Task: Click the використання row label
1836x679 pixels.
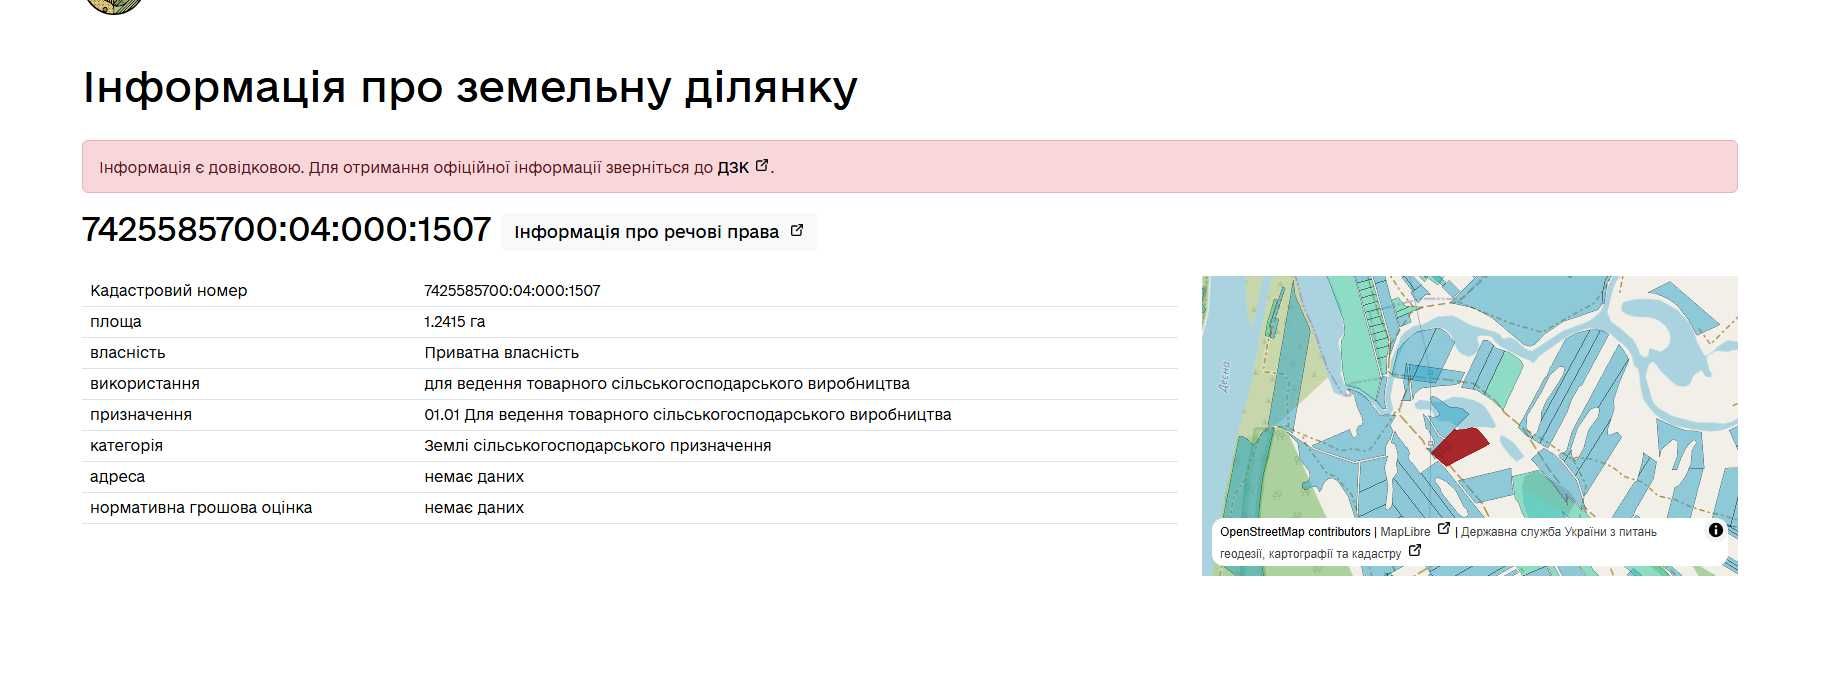Action: [145, 383]
